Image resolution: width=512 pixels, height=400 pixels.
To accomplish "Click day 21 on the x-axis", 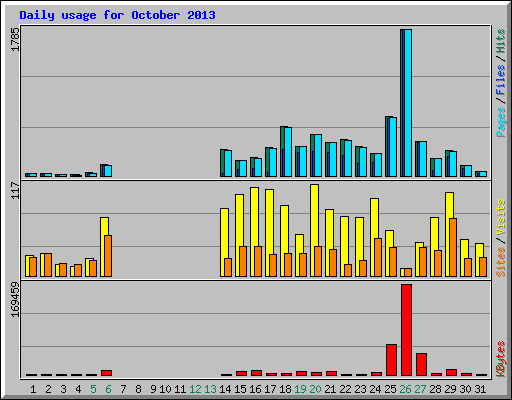I will point(330,389).
